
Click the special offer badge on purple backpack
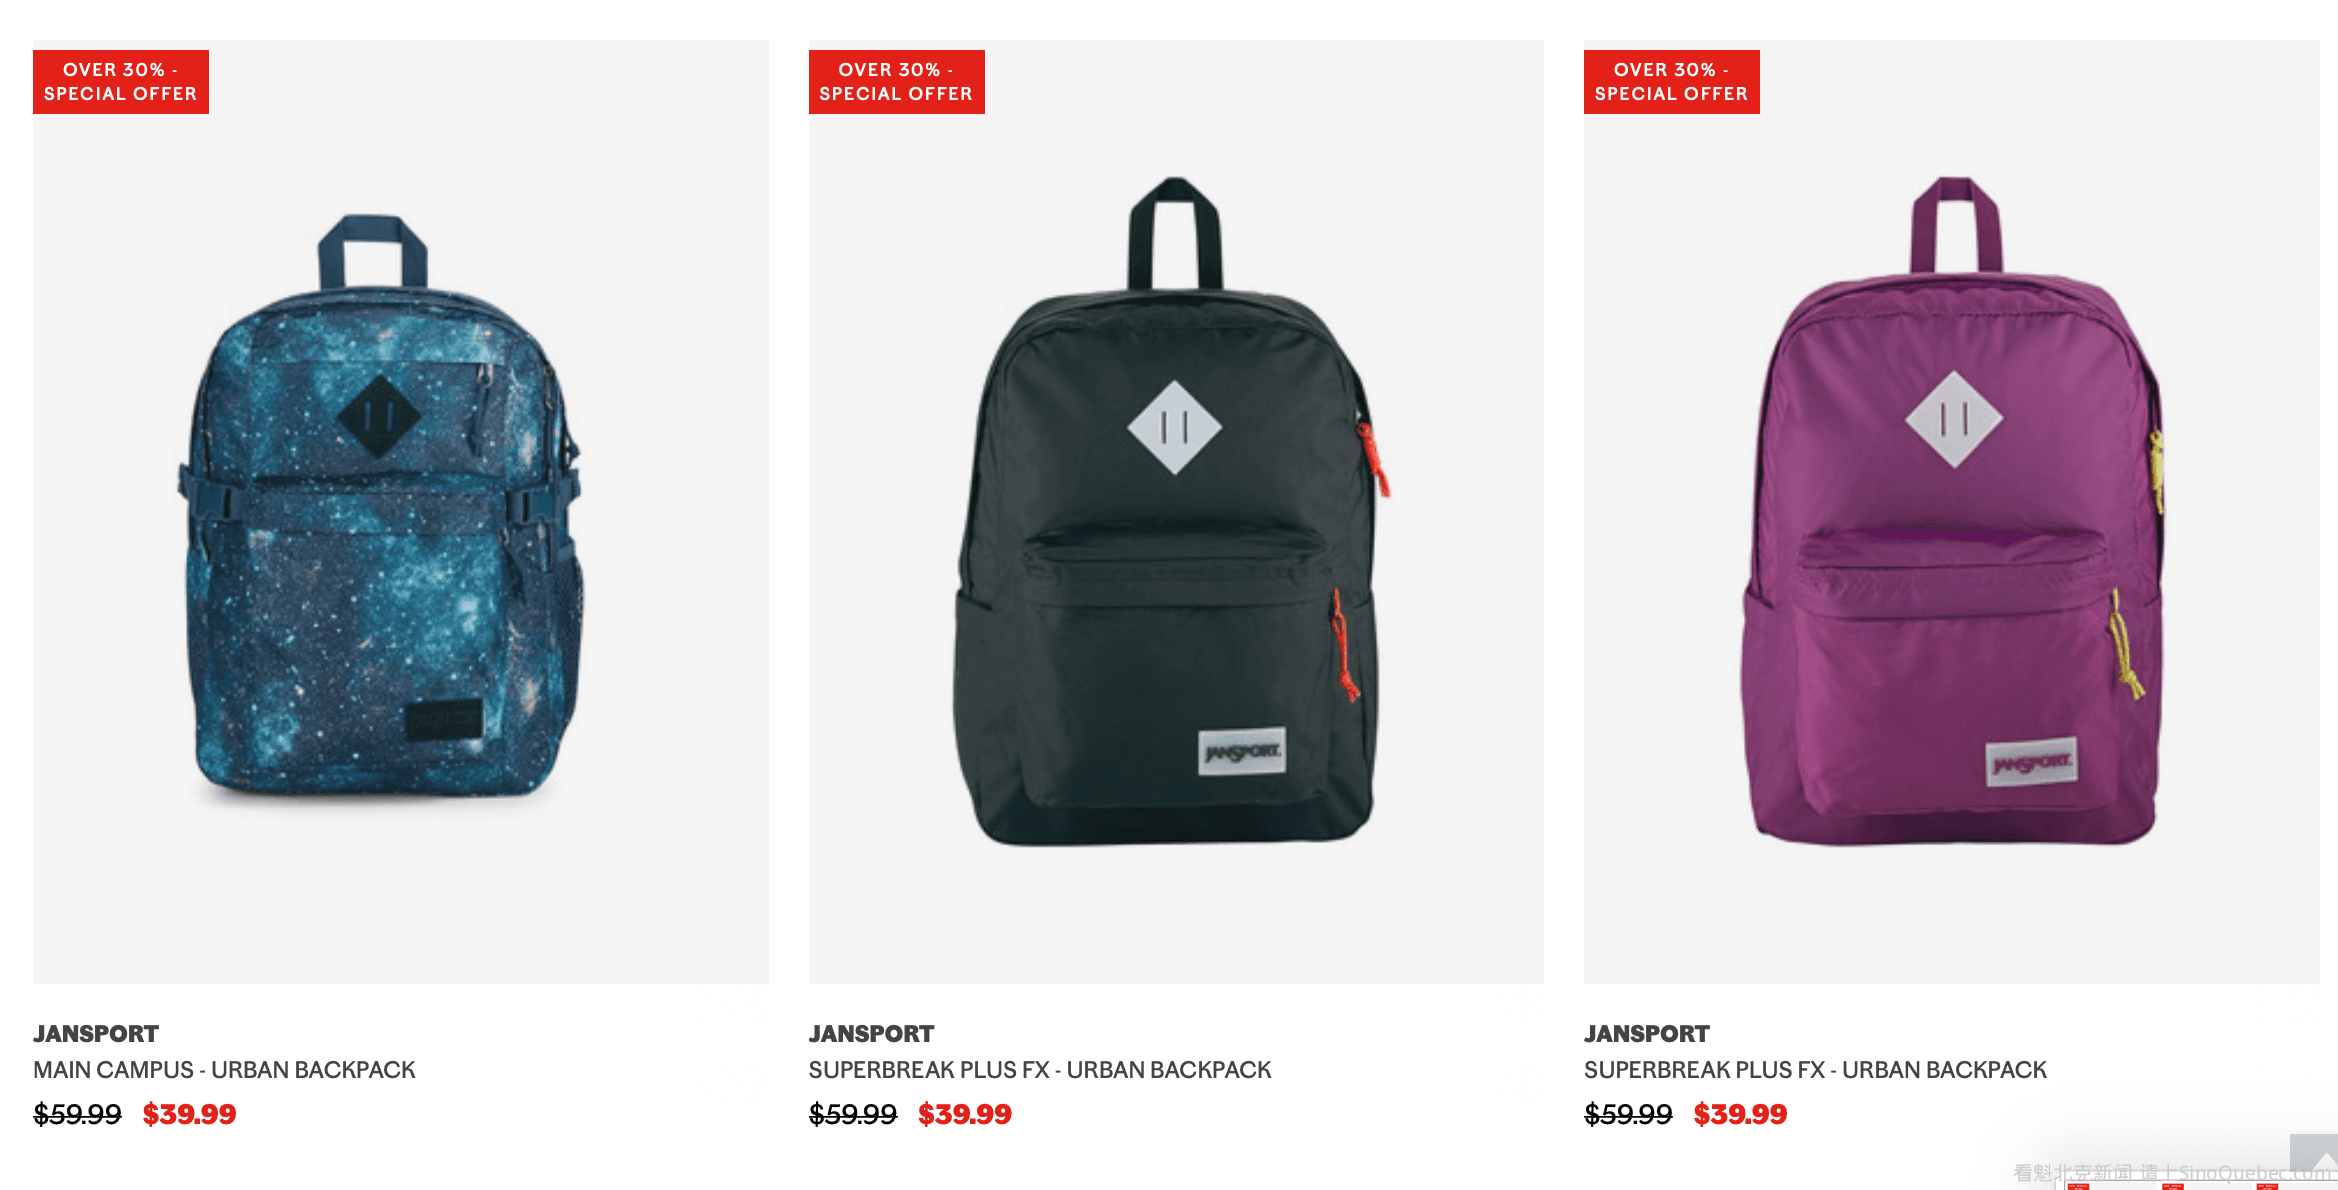pos(1672,82)
